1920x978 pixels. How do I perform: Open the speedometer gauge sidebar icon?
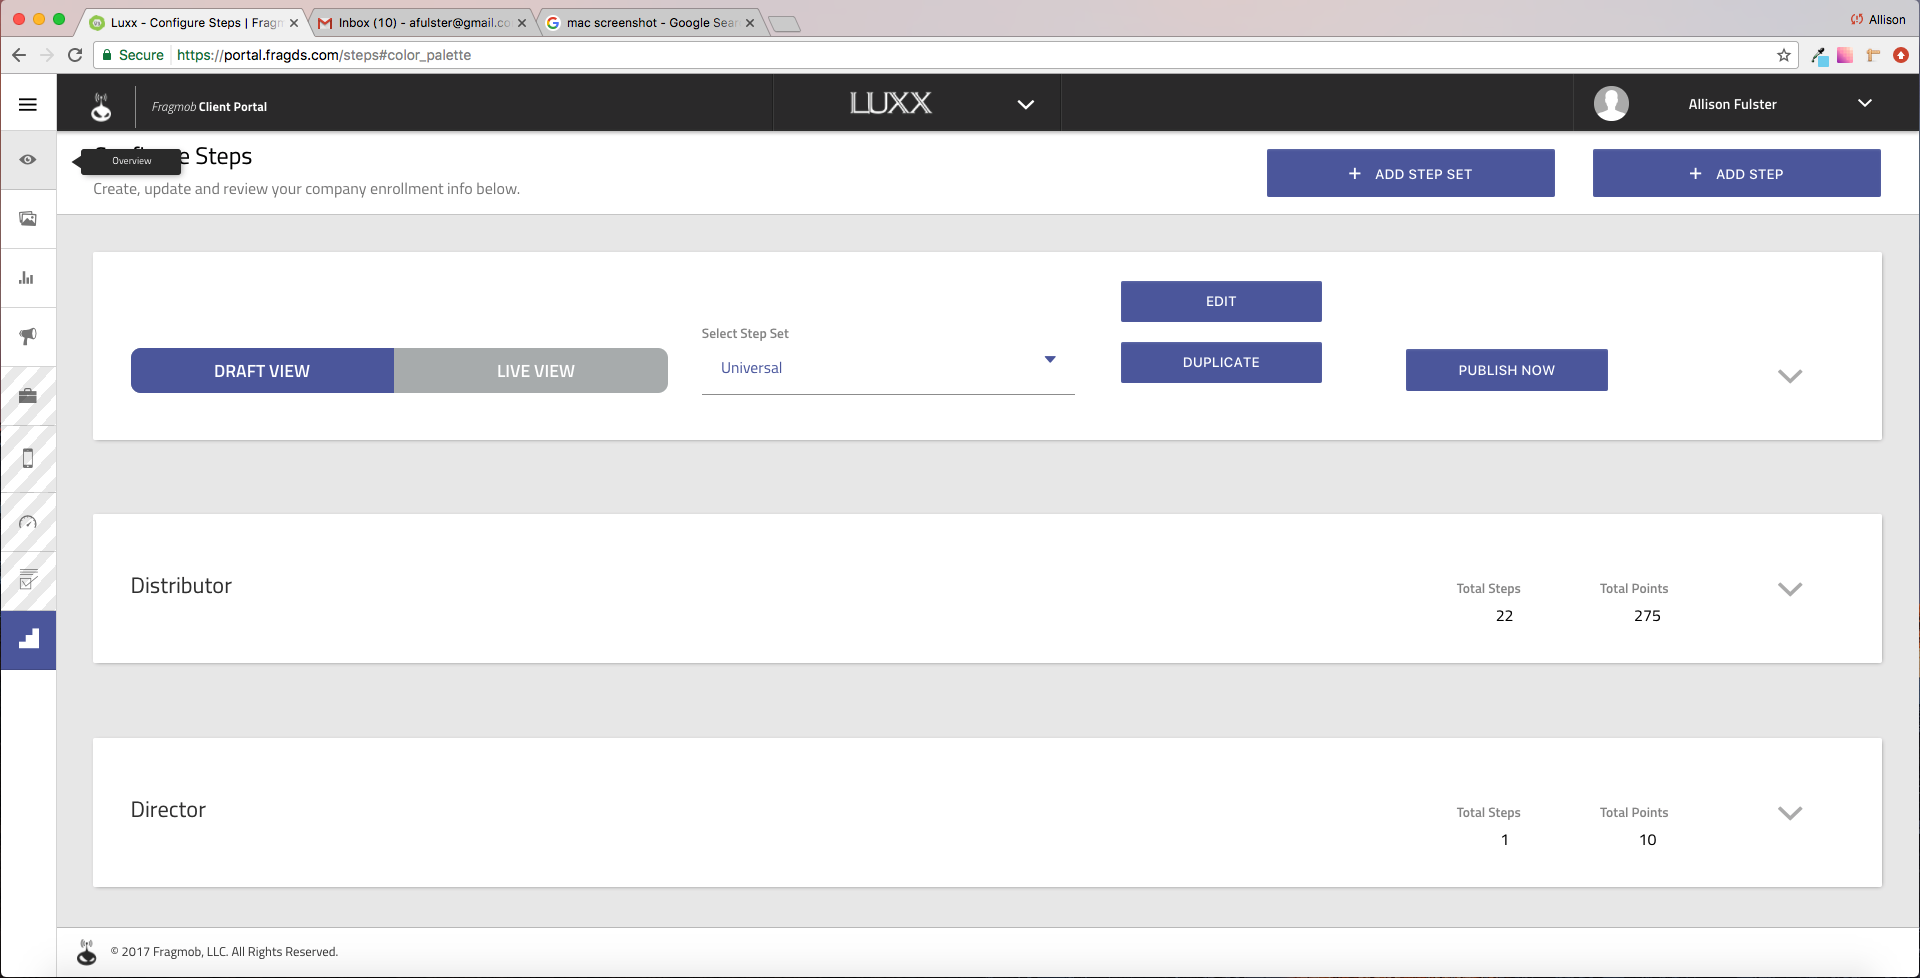28,523
